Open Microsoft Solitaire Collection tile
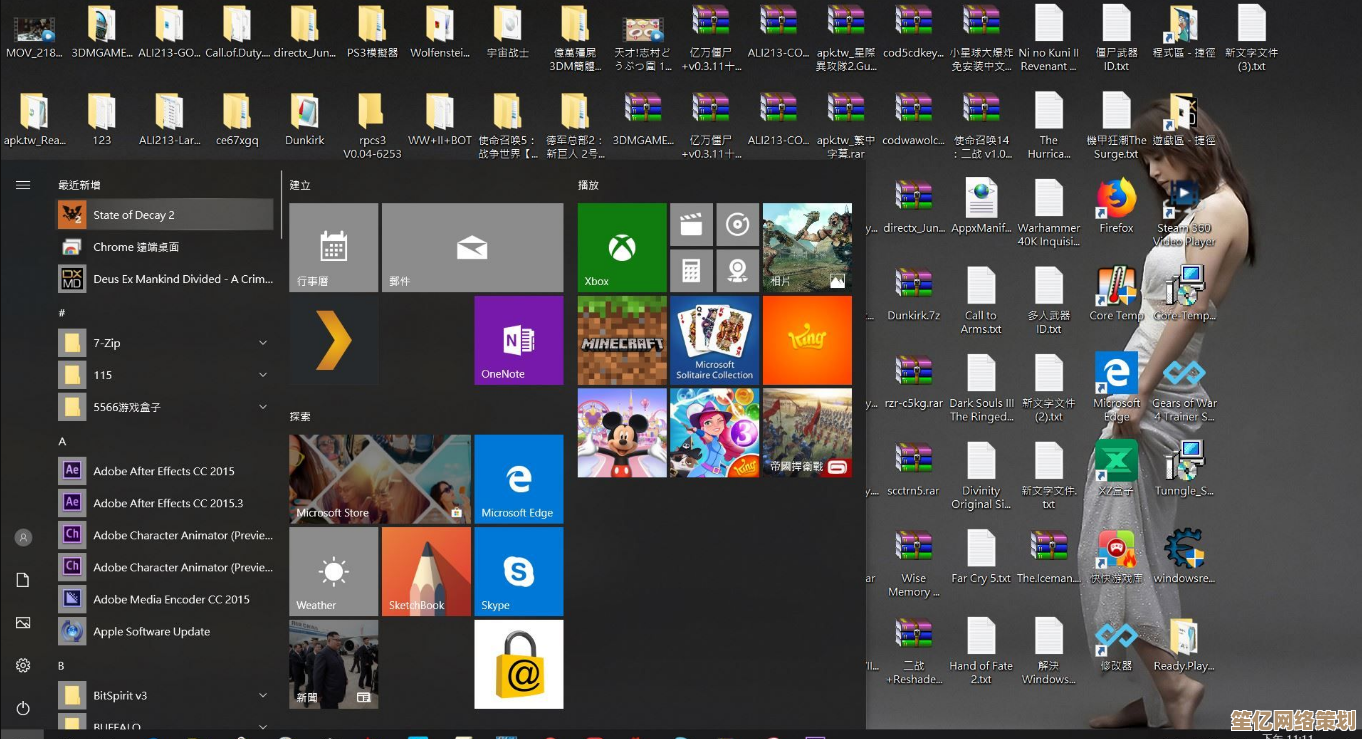The image size is (1362, 739). [714, 340]
